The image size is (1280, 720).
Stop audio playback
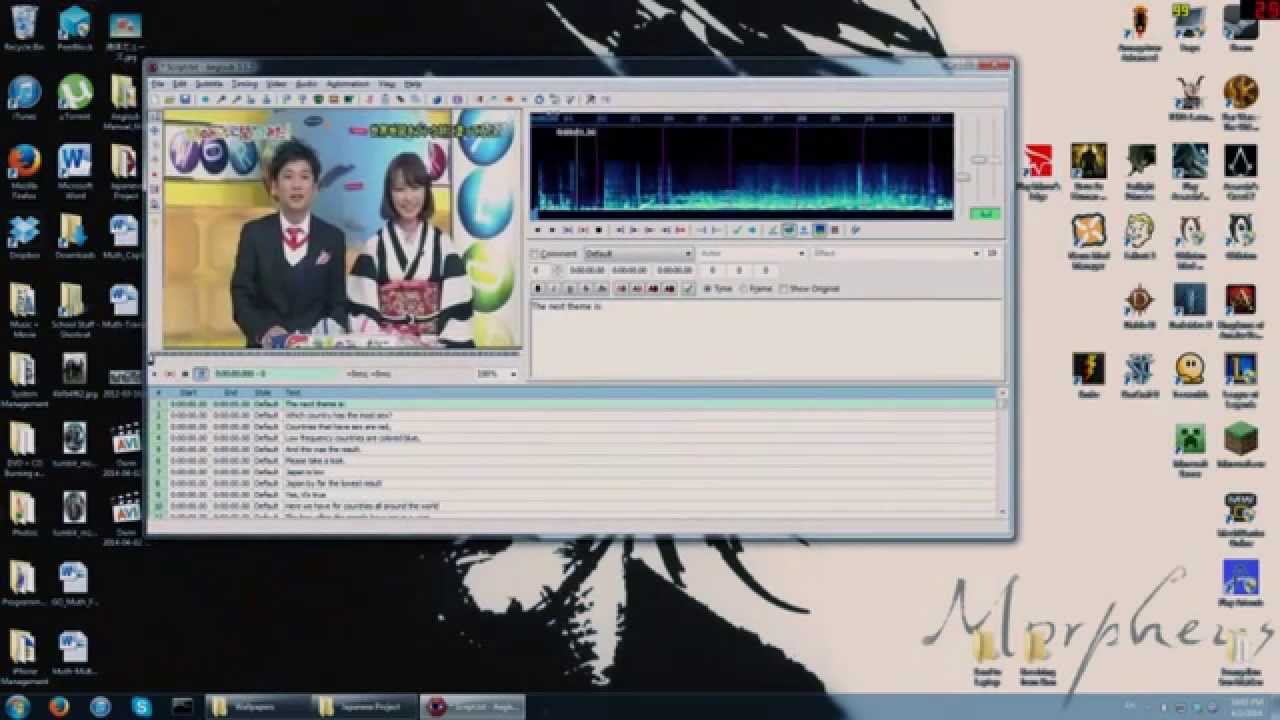598,229
